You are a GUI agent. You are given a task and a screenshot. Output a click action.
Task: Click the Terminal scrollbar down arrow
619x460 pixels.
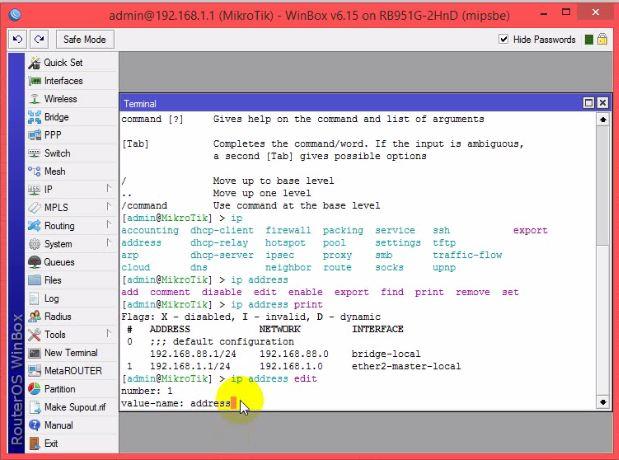click(x=602, y=402)
